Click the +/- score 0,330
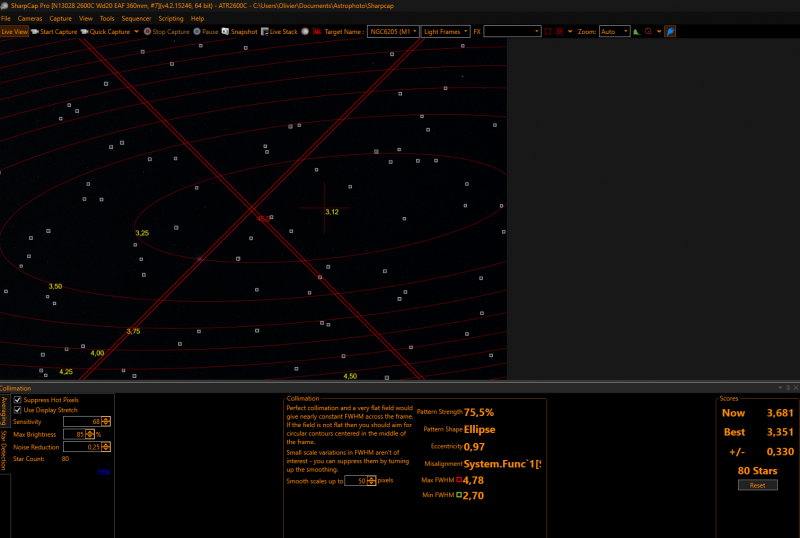The width and height of the screenshot is (800, 538). (780, 451)
